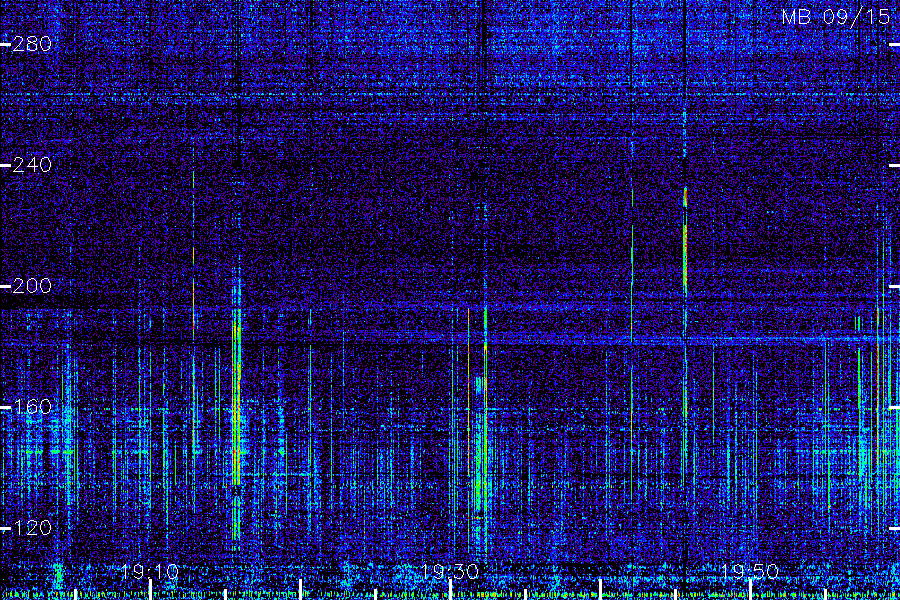Click the 19:50 time axis label
900x600 pixels.
(x=750, y=572)
